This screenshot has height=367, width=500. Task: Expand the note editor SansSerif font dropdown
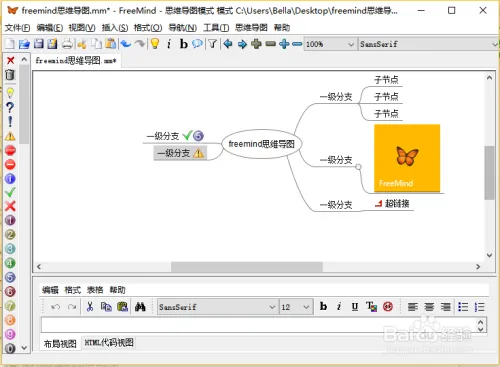point(217,307)
